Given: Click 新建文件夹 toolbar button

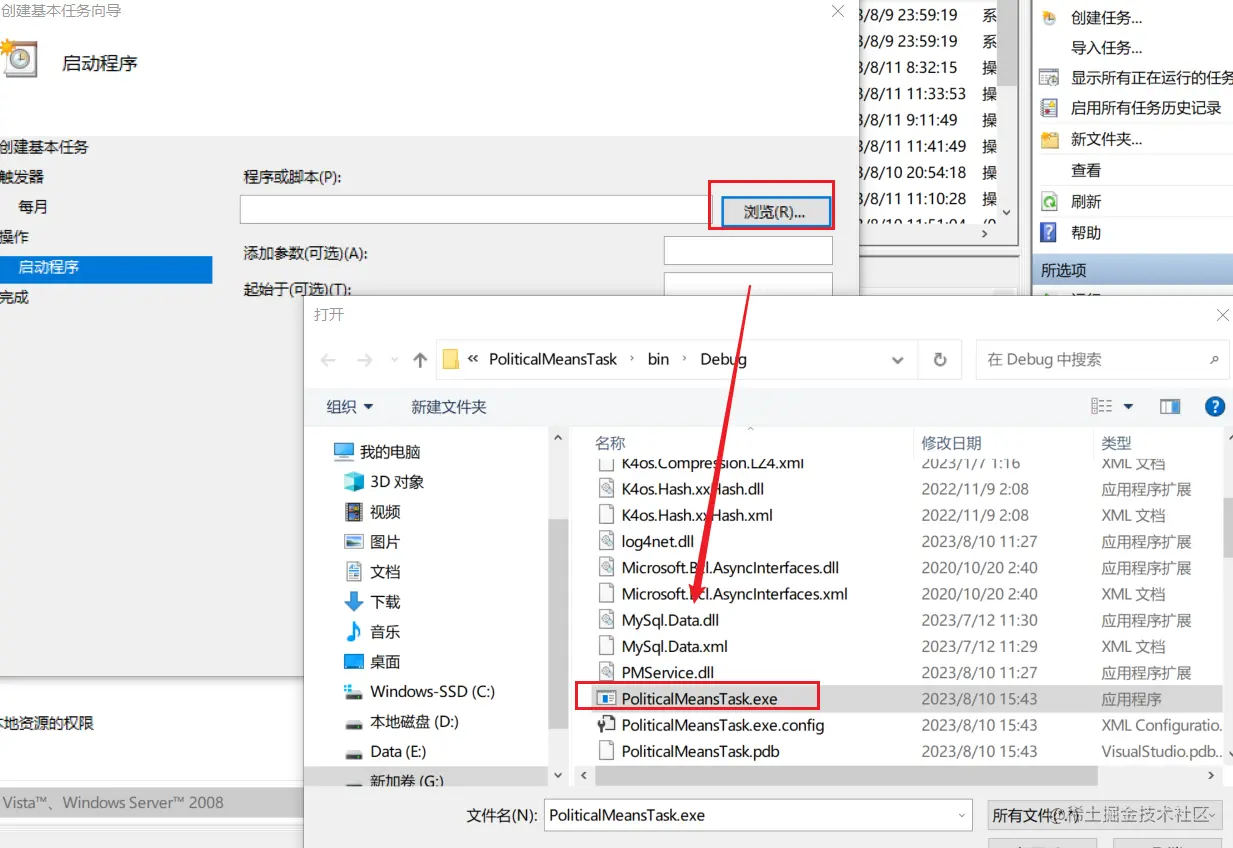Looking at the screenshot, I should tap(449, 407).
